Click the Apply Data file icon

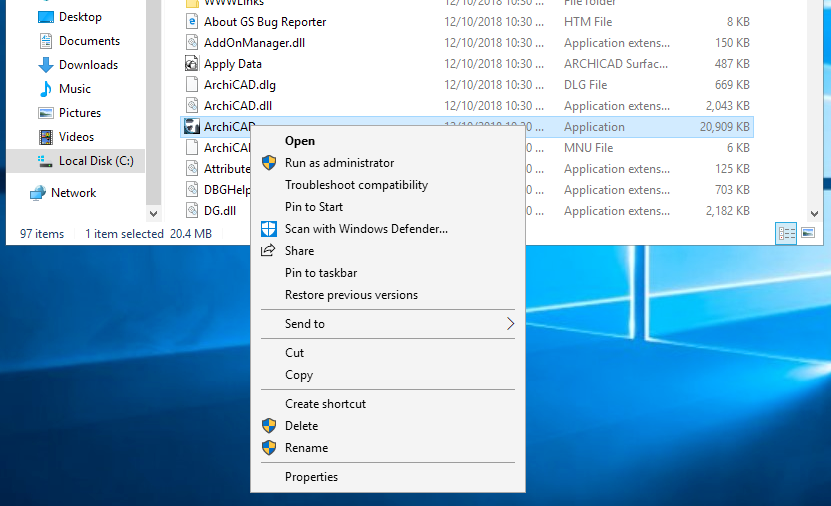click(x=191, y=64)
